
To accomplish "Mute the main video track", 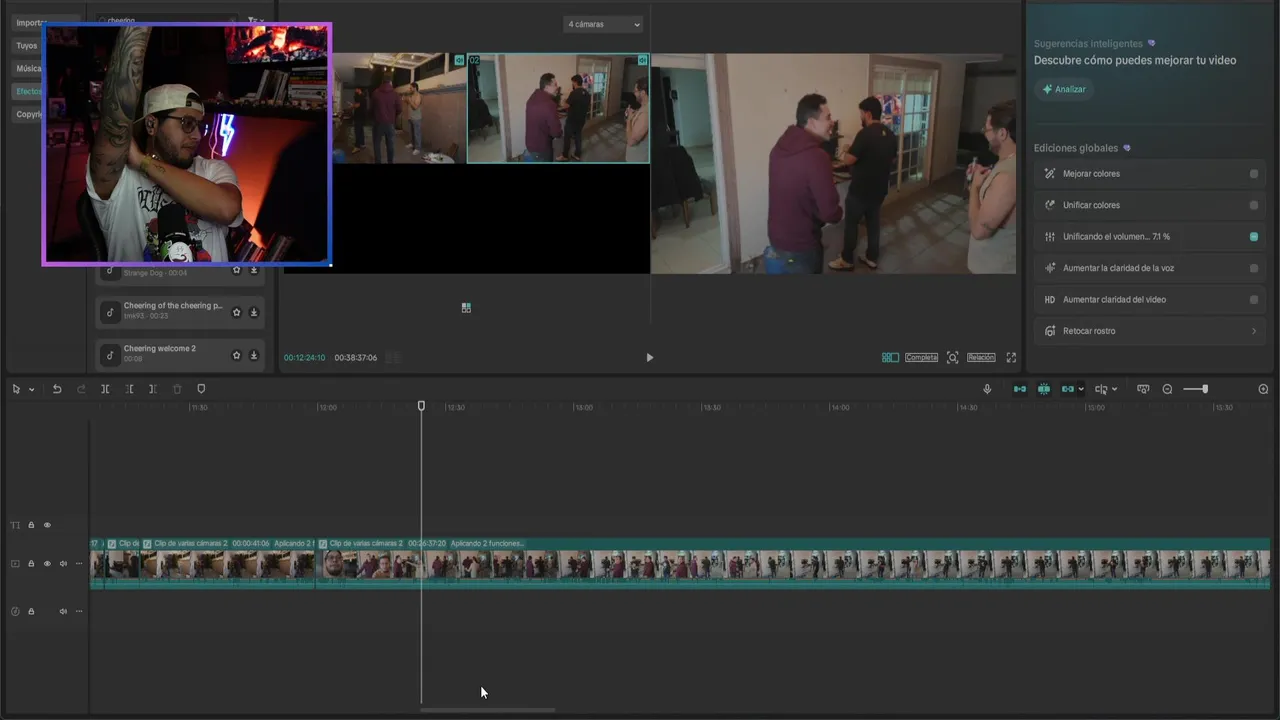I will (63, 564).
